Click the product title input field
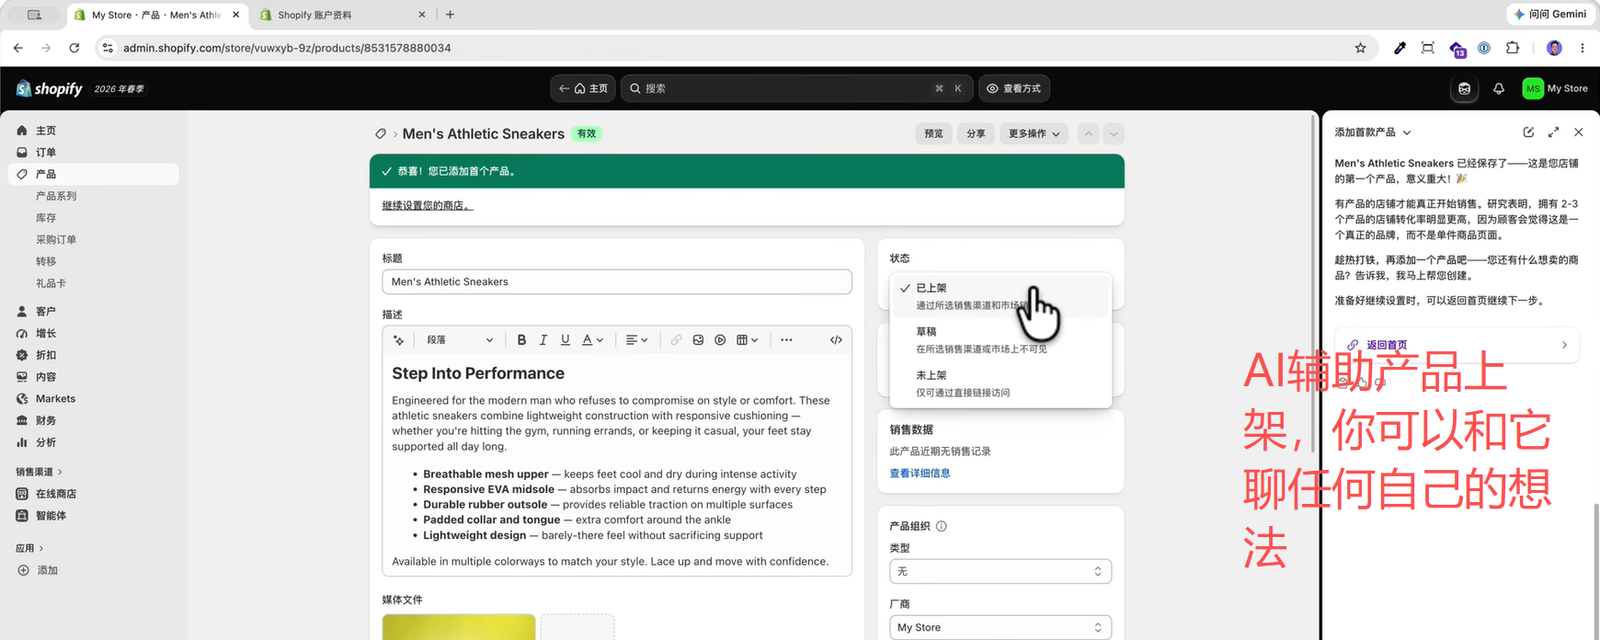 pyautogui.click(x=617, y=282)
